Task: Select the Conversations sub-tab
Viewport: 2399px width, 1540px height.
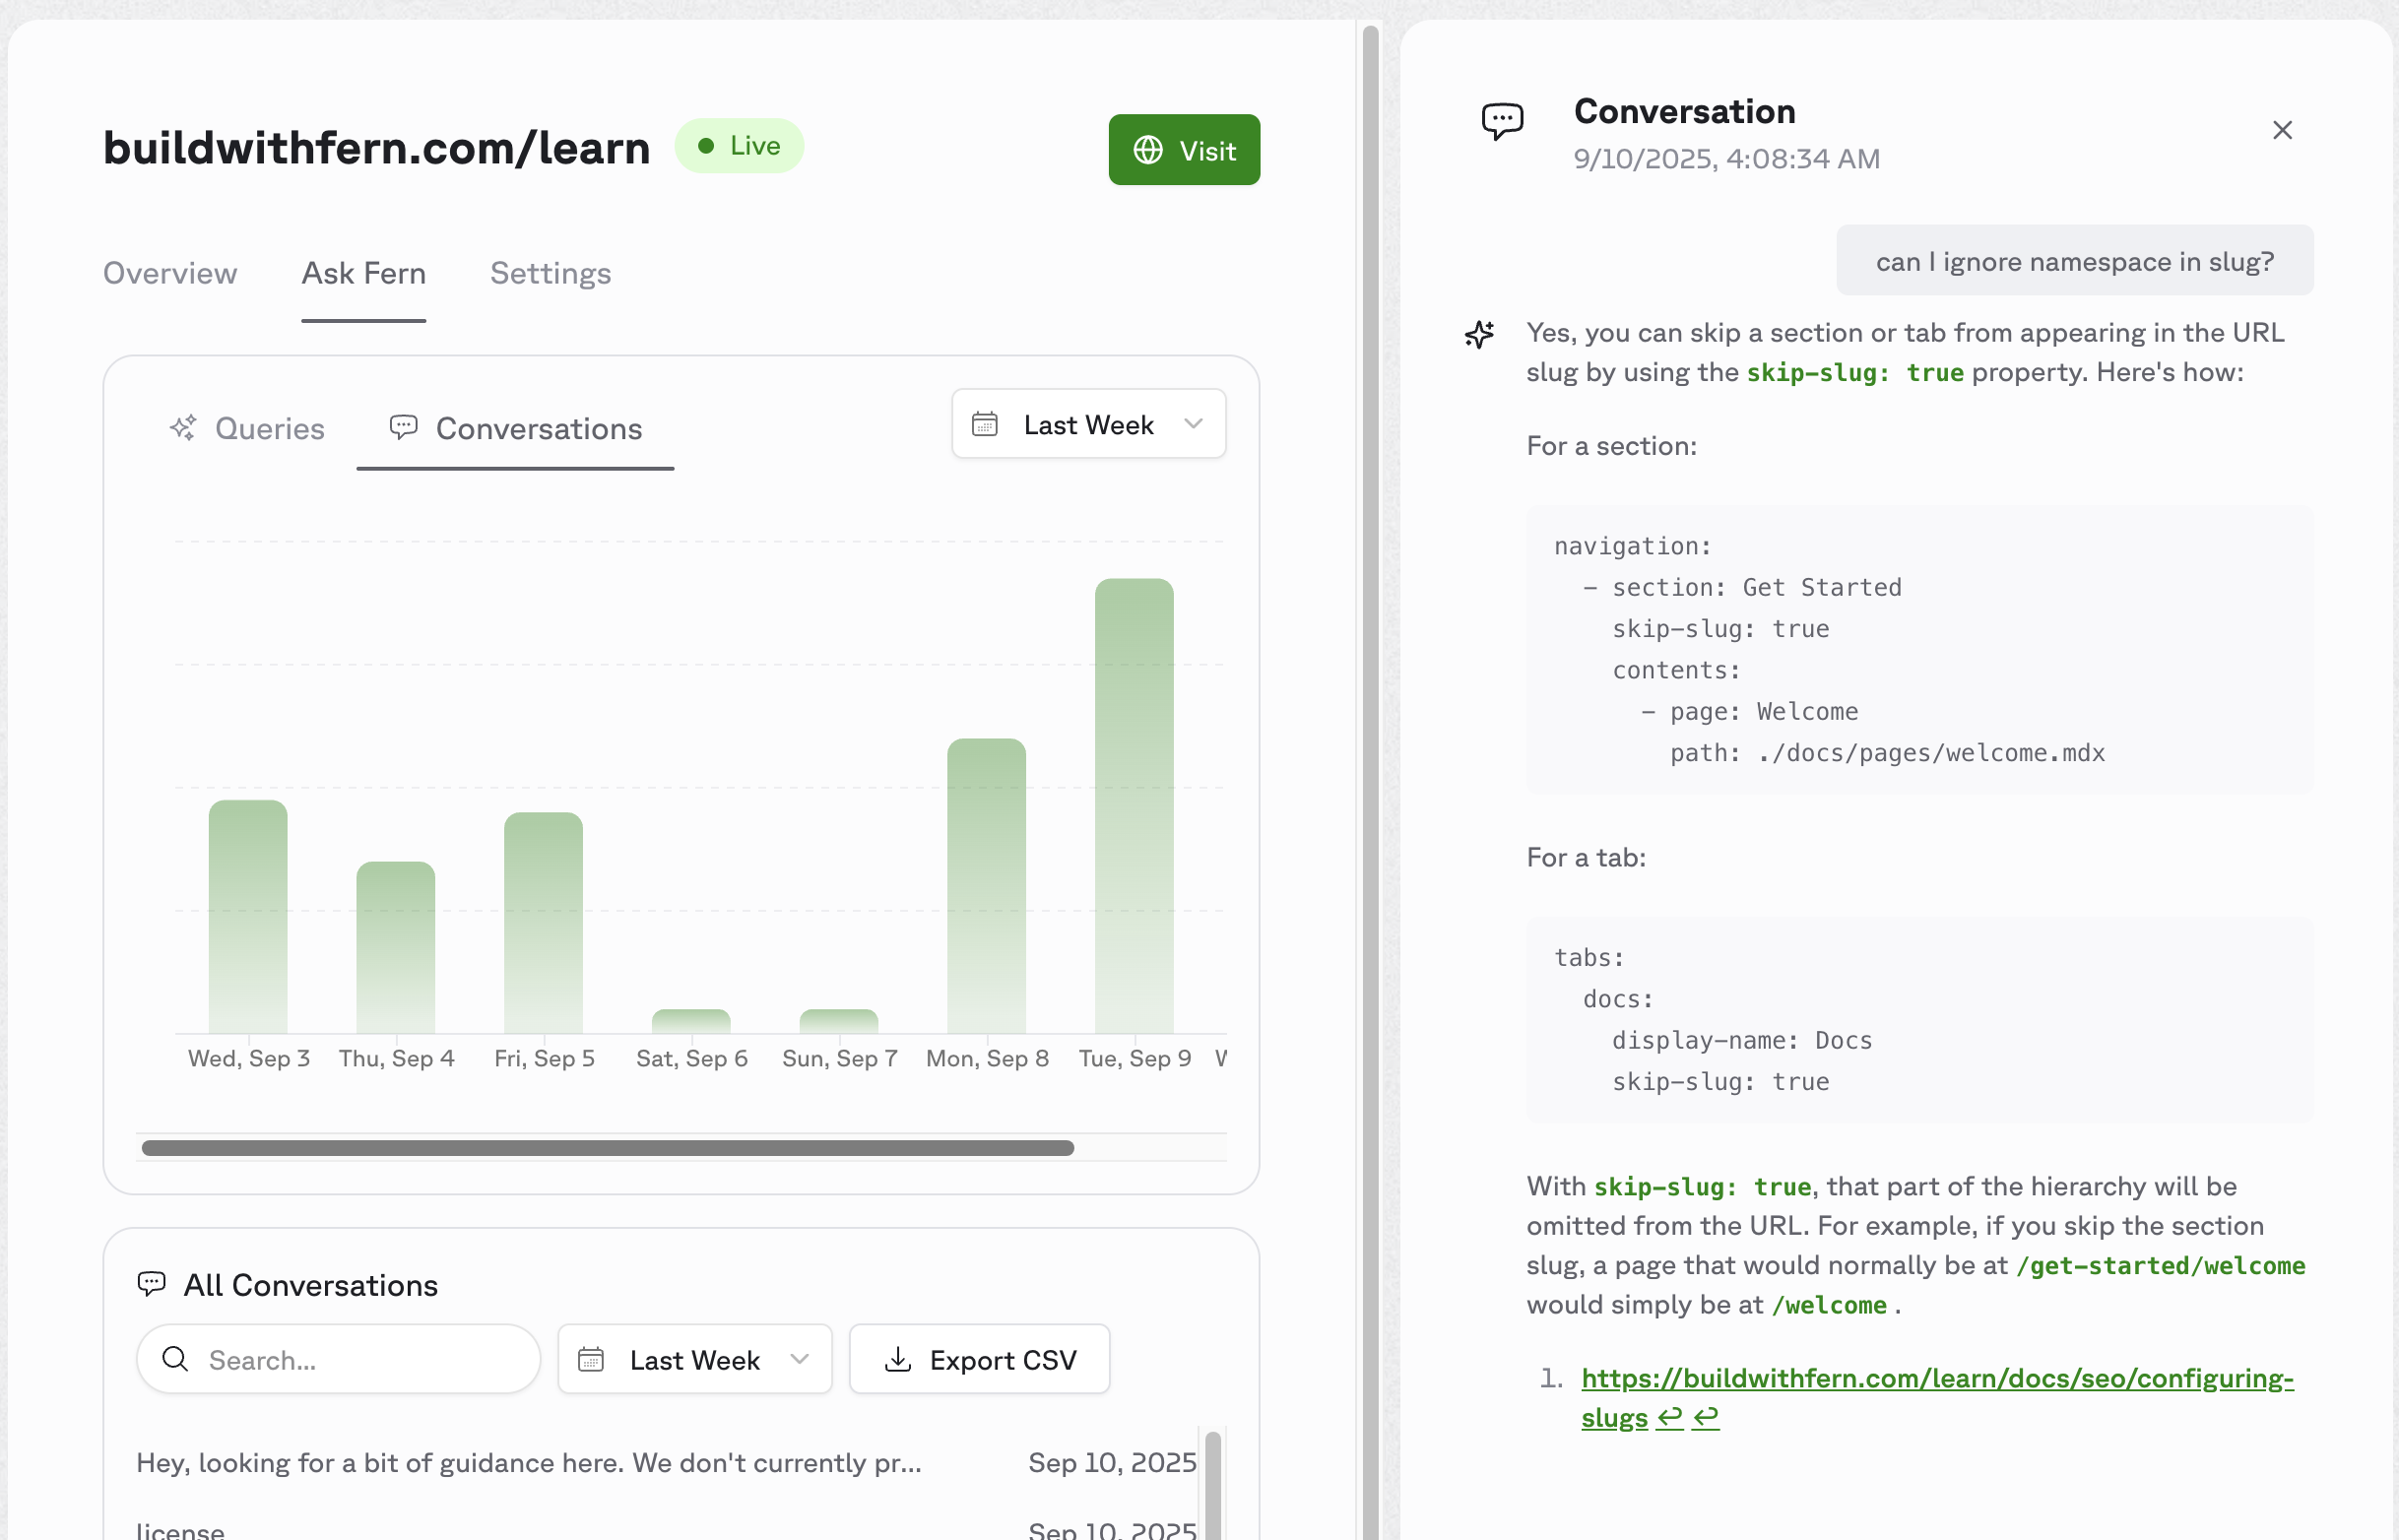Action: coord(515,428)
